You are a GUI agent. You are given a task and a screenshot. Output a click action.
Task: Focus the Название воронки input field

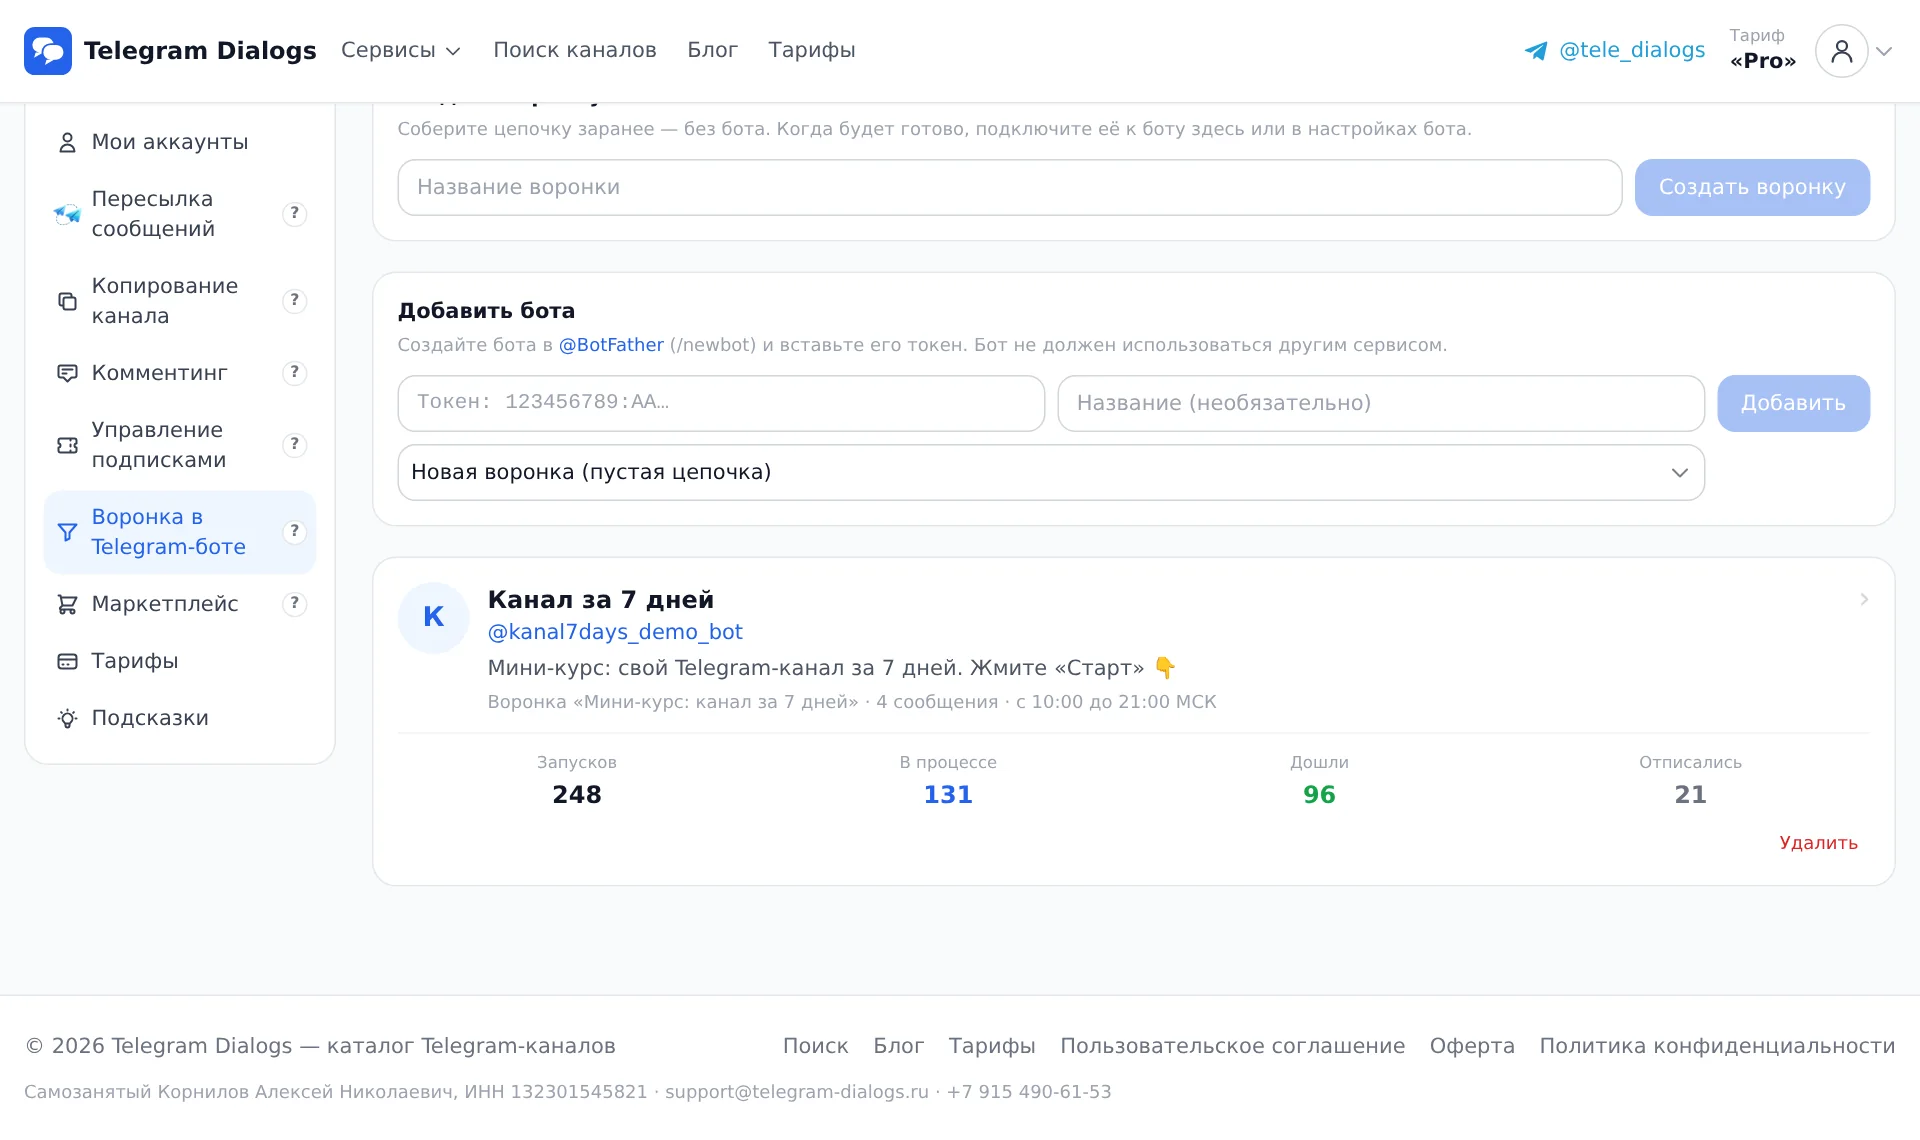pos(1010,187)
